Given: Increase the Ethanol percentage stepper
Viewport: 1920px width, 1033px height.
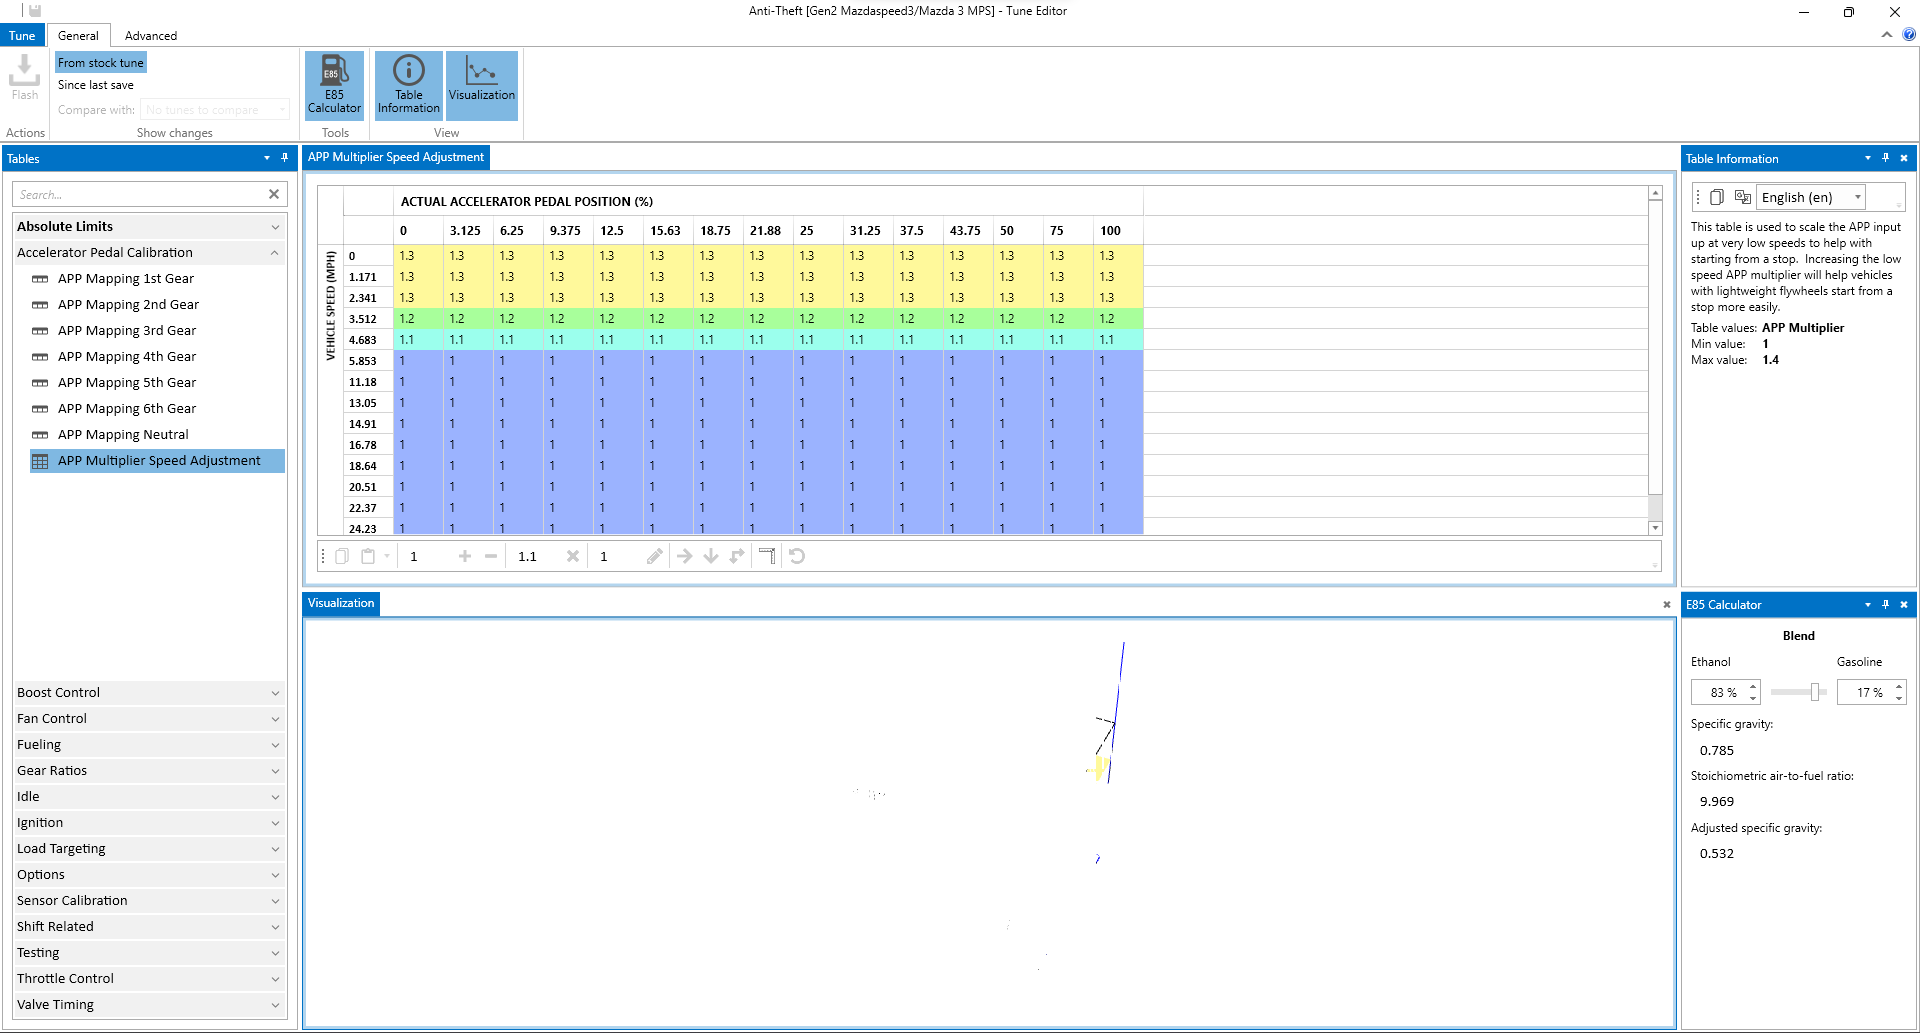Looking at the screenshot, I should [x=1753, y=686].
